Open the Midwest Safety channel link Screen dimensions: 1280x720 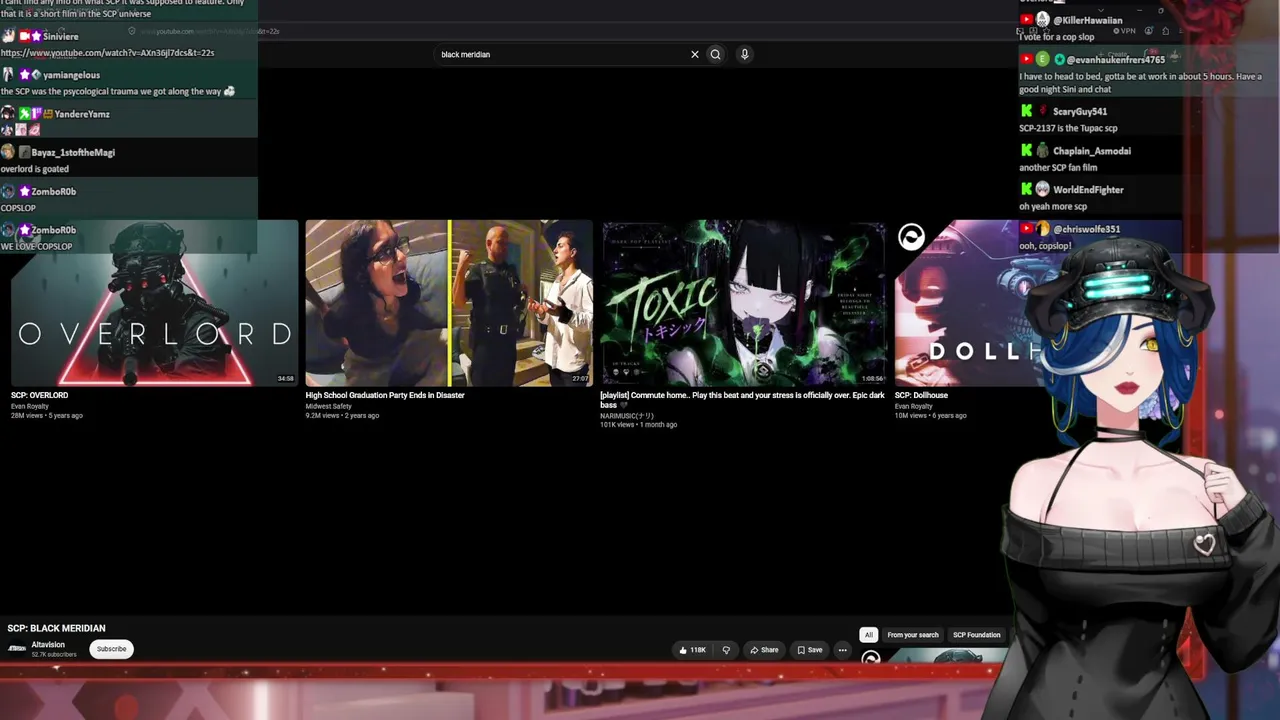[x=329, y=406]
